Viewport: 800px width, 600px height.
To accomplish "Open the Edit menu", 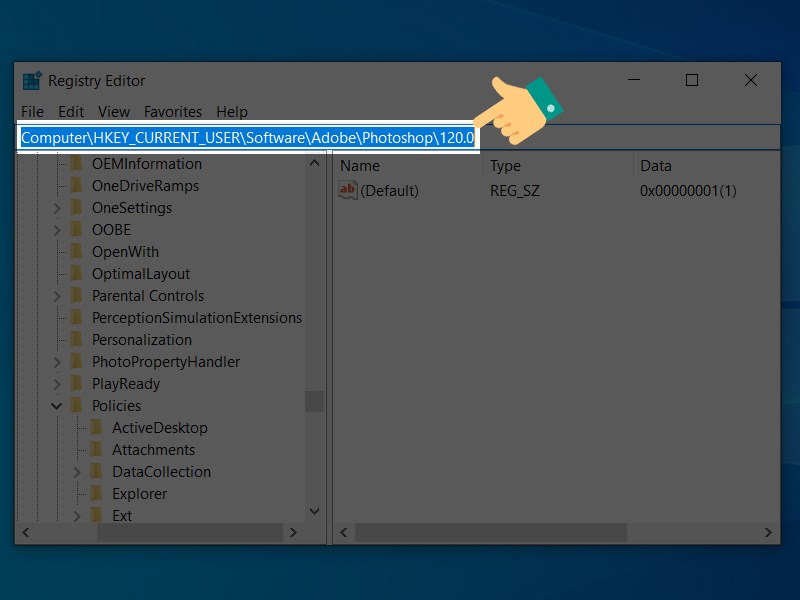I will point(71,112).
